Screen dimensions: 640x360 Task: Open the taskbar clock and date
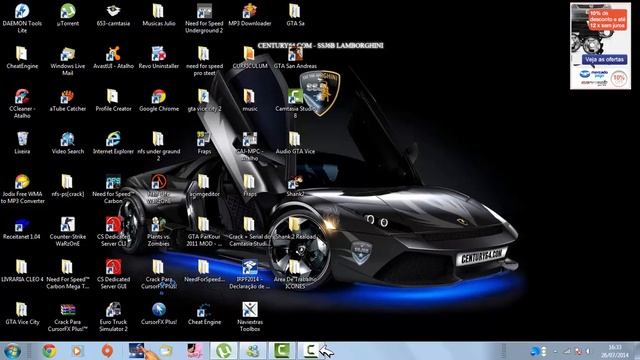615,351
